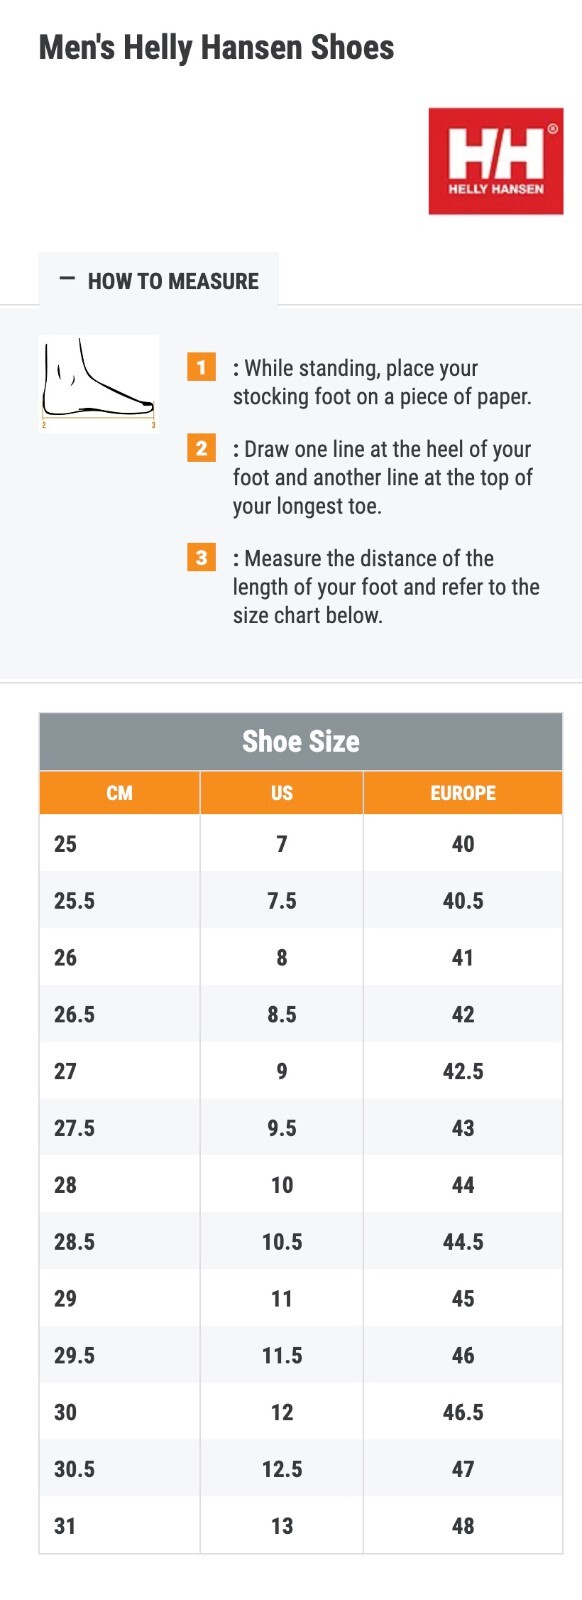The width and height of the screenshot is (582, 1600).
Task: Click the US column header
Action: point(281,793)
